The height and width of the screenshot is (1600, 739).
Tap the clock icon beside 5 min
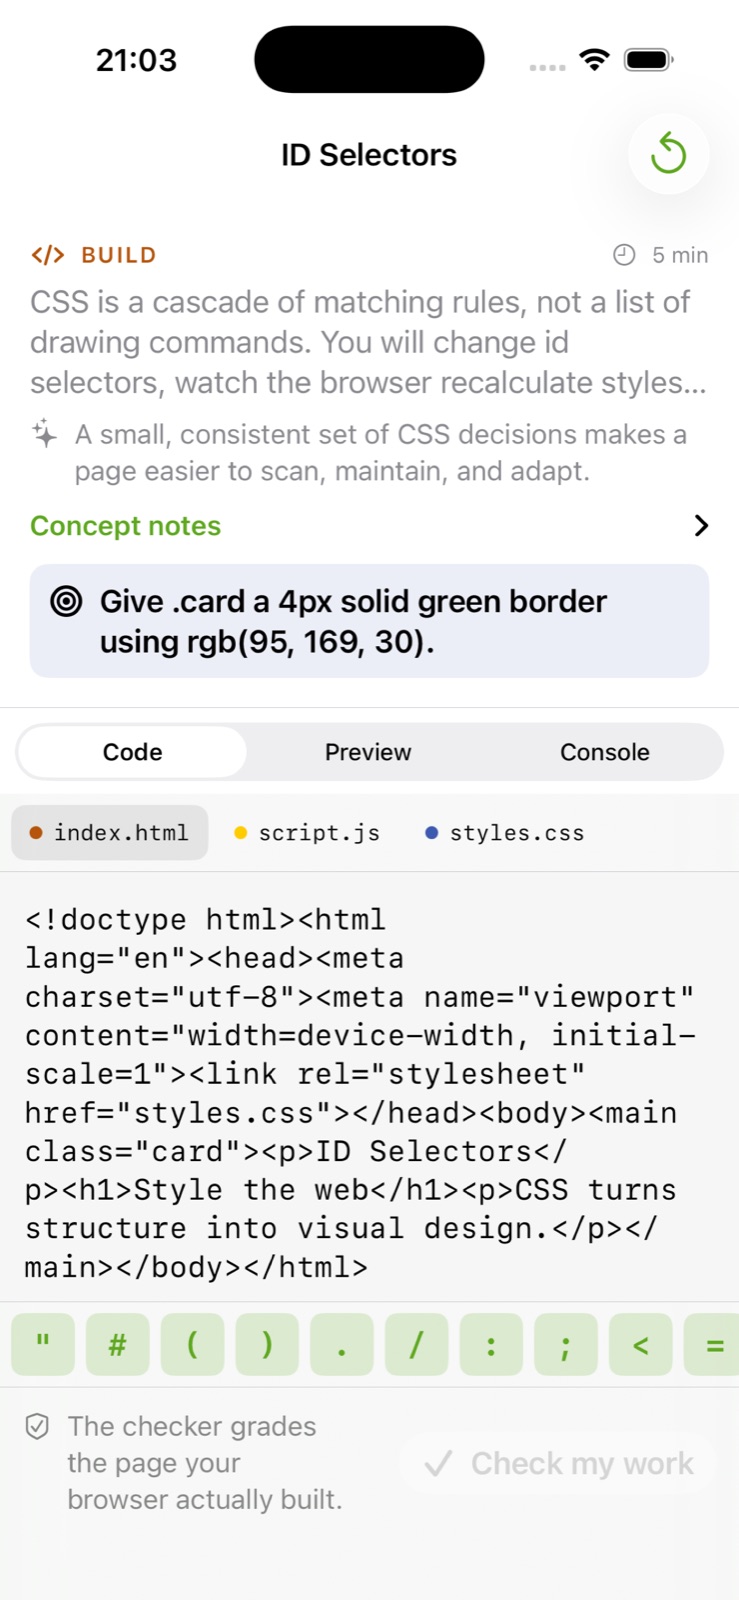click(x=624, y=255)
